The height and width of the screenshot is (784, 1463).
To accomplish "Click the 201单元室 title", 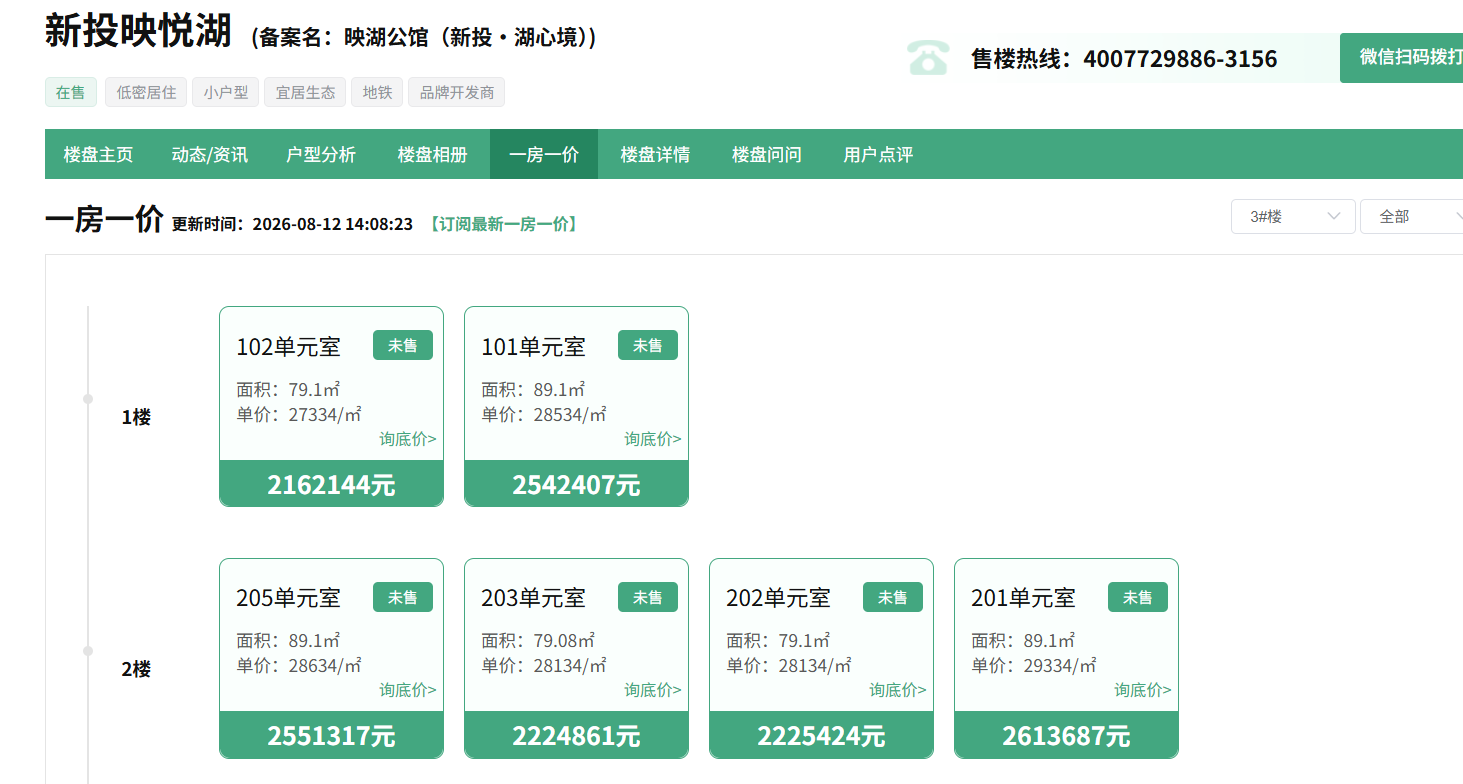I will click(1023, 598).
